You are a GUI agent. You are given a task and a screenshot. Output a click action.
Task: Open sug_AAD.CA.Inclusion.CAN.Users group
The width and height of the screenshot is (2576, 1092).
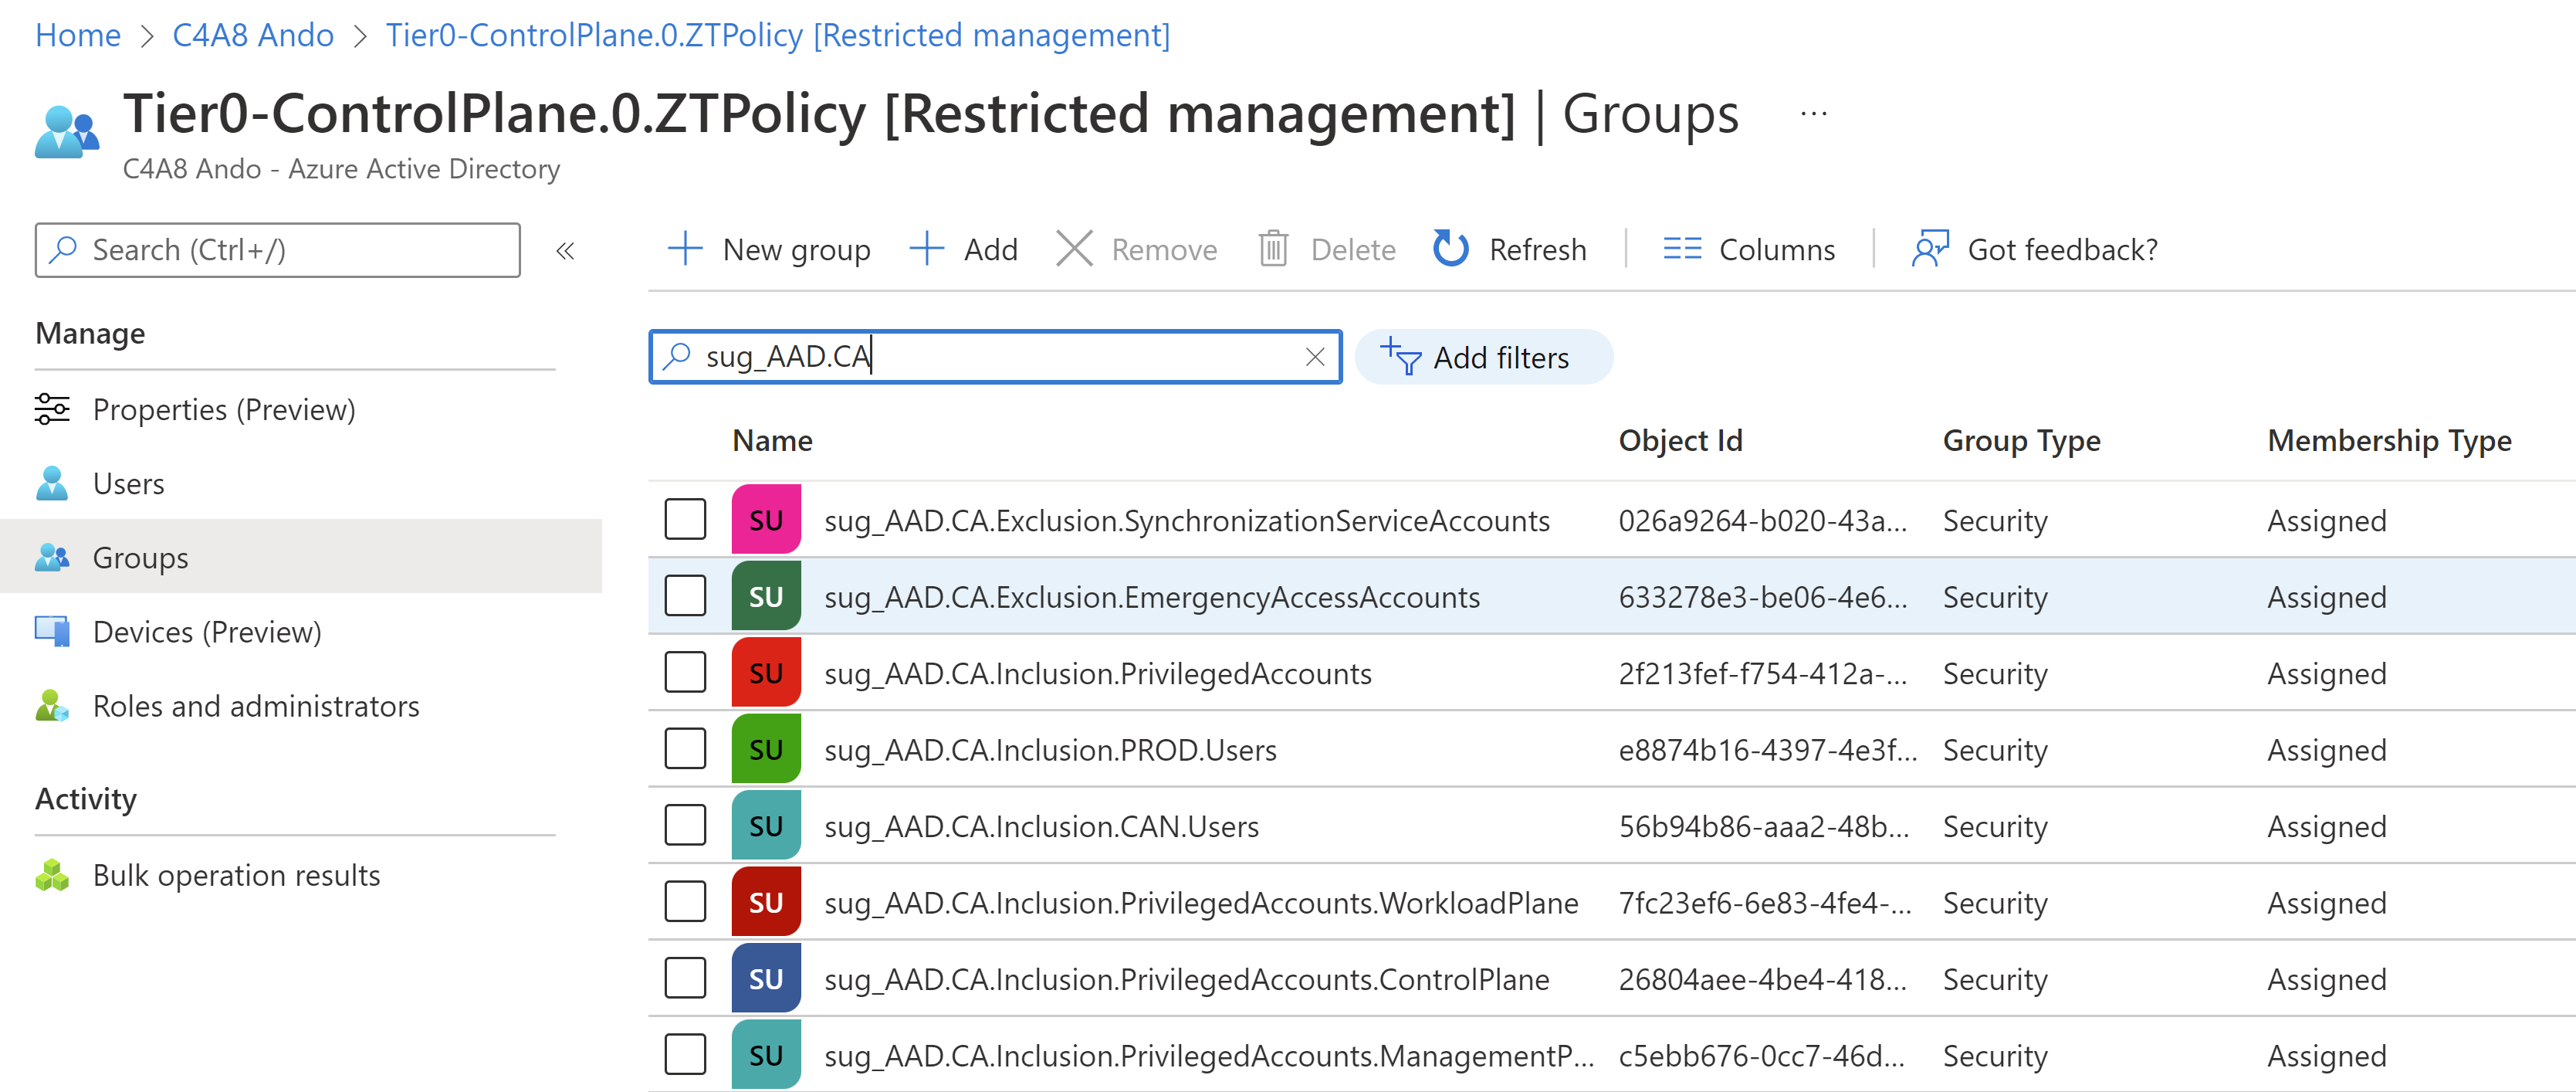pyautogui.click(x=1041, y=826)
